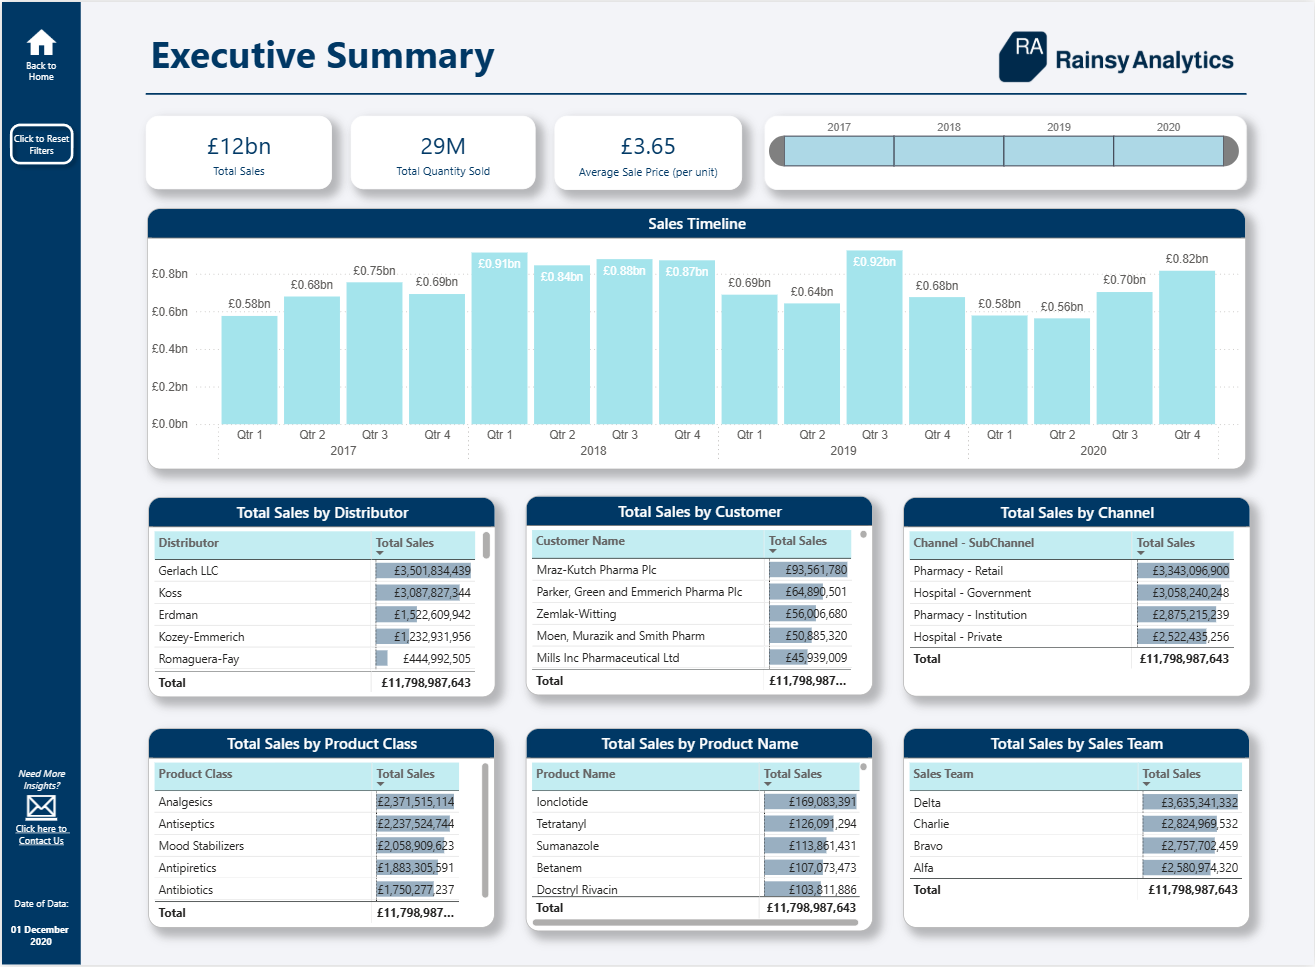Viewport: 1315px width, 967px height.
Task: Select the Antiseptics product class row
Action: (307, 824)
